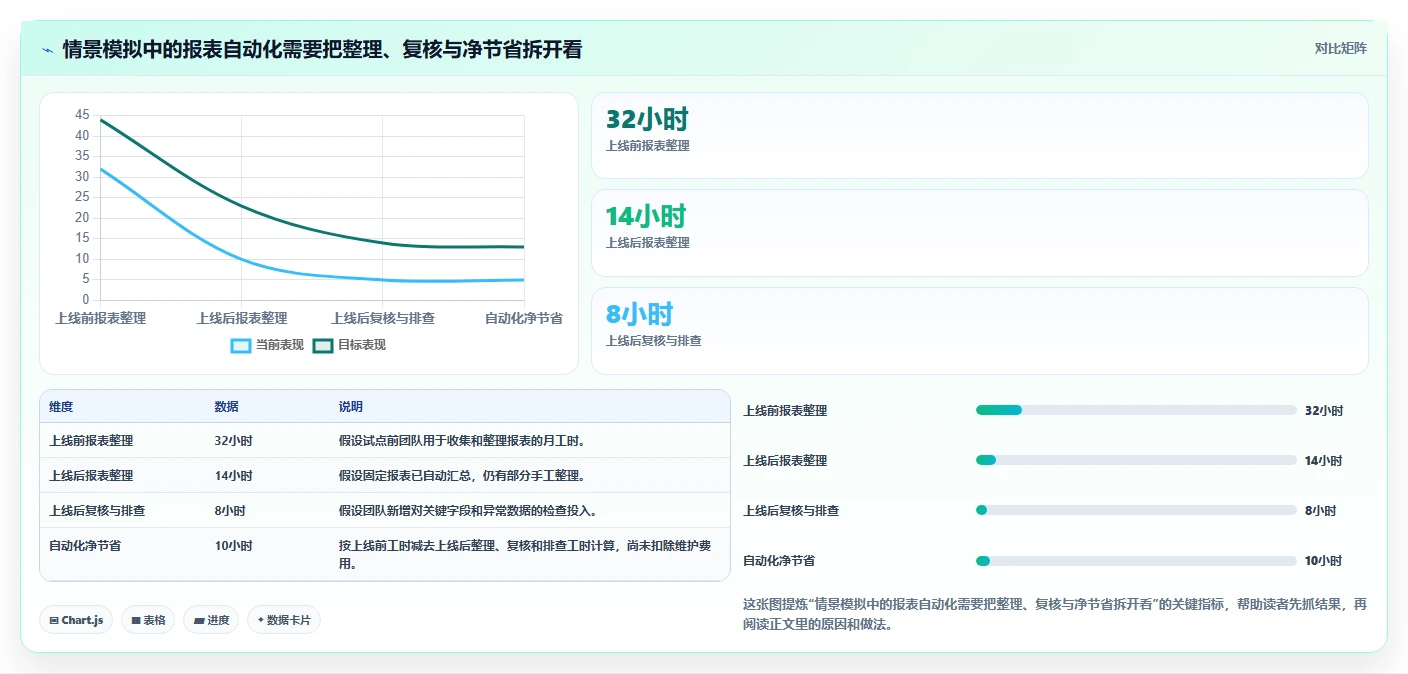Click the description starting 按上线前工时减去
1408x674 pixels.
point(524,554)
